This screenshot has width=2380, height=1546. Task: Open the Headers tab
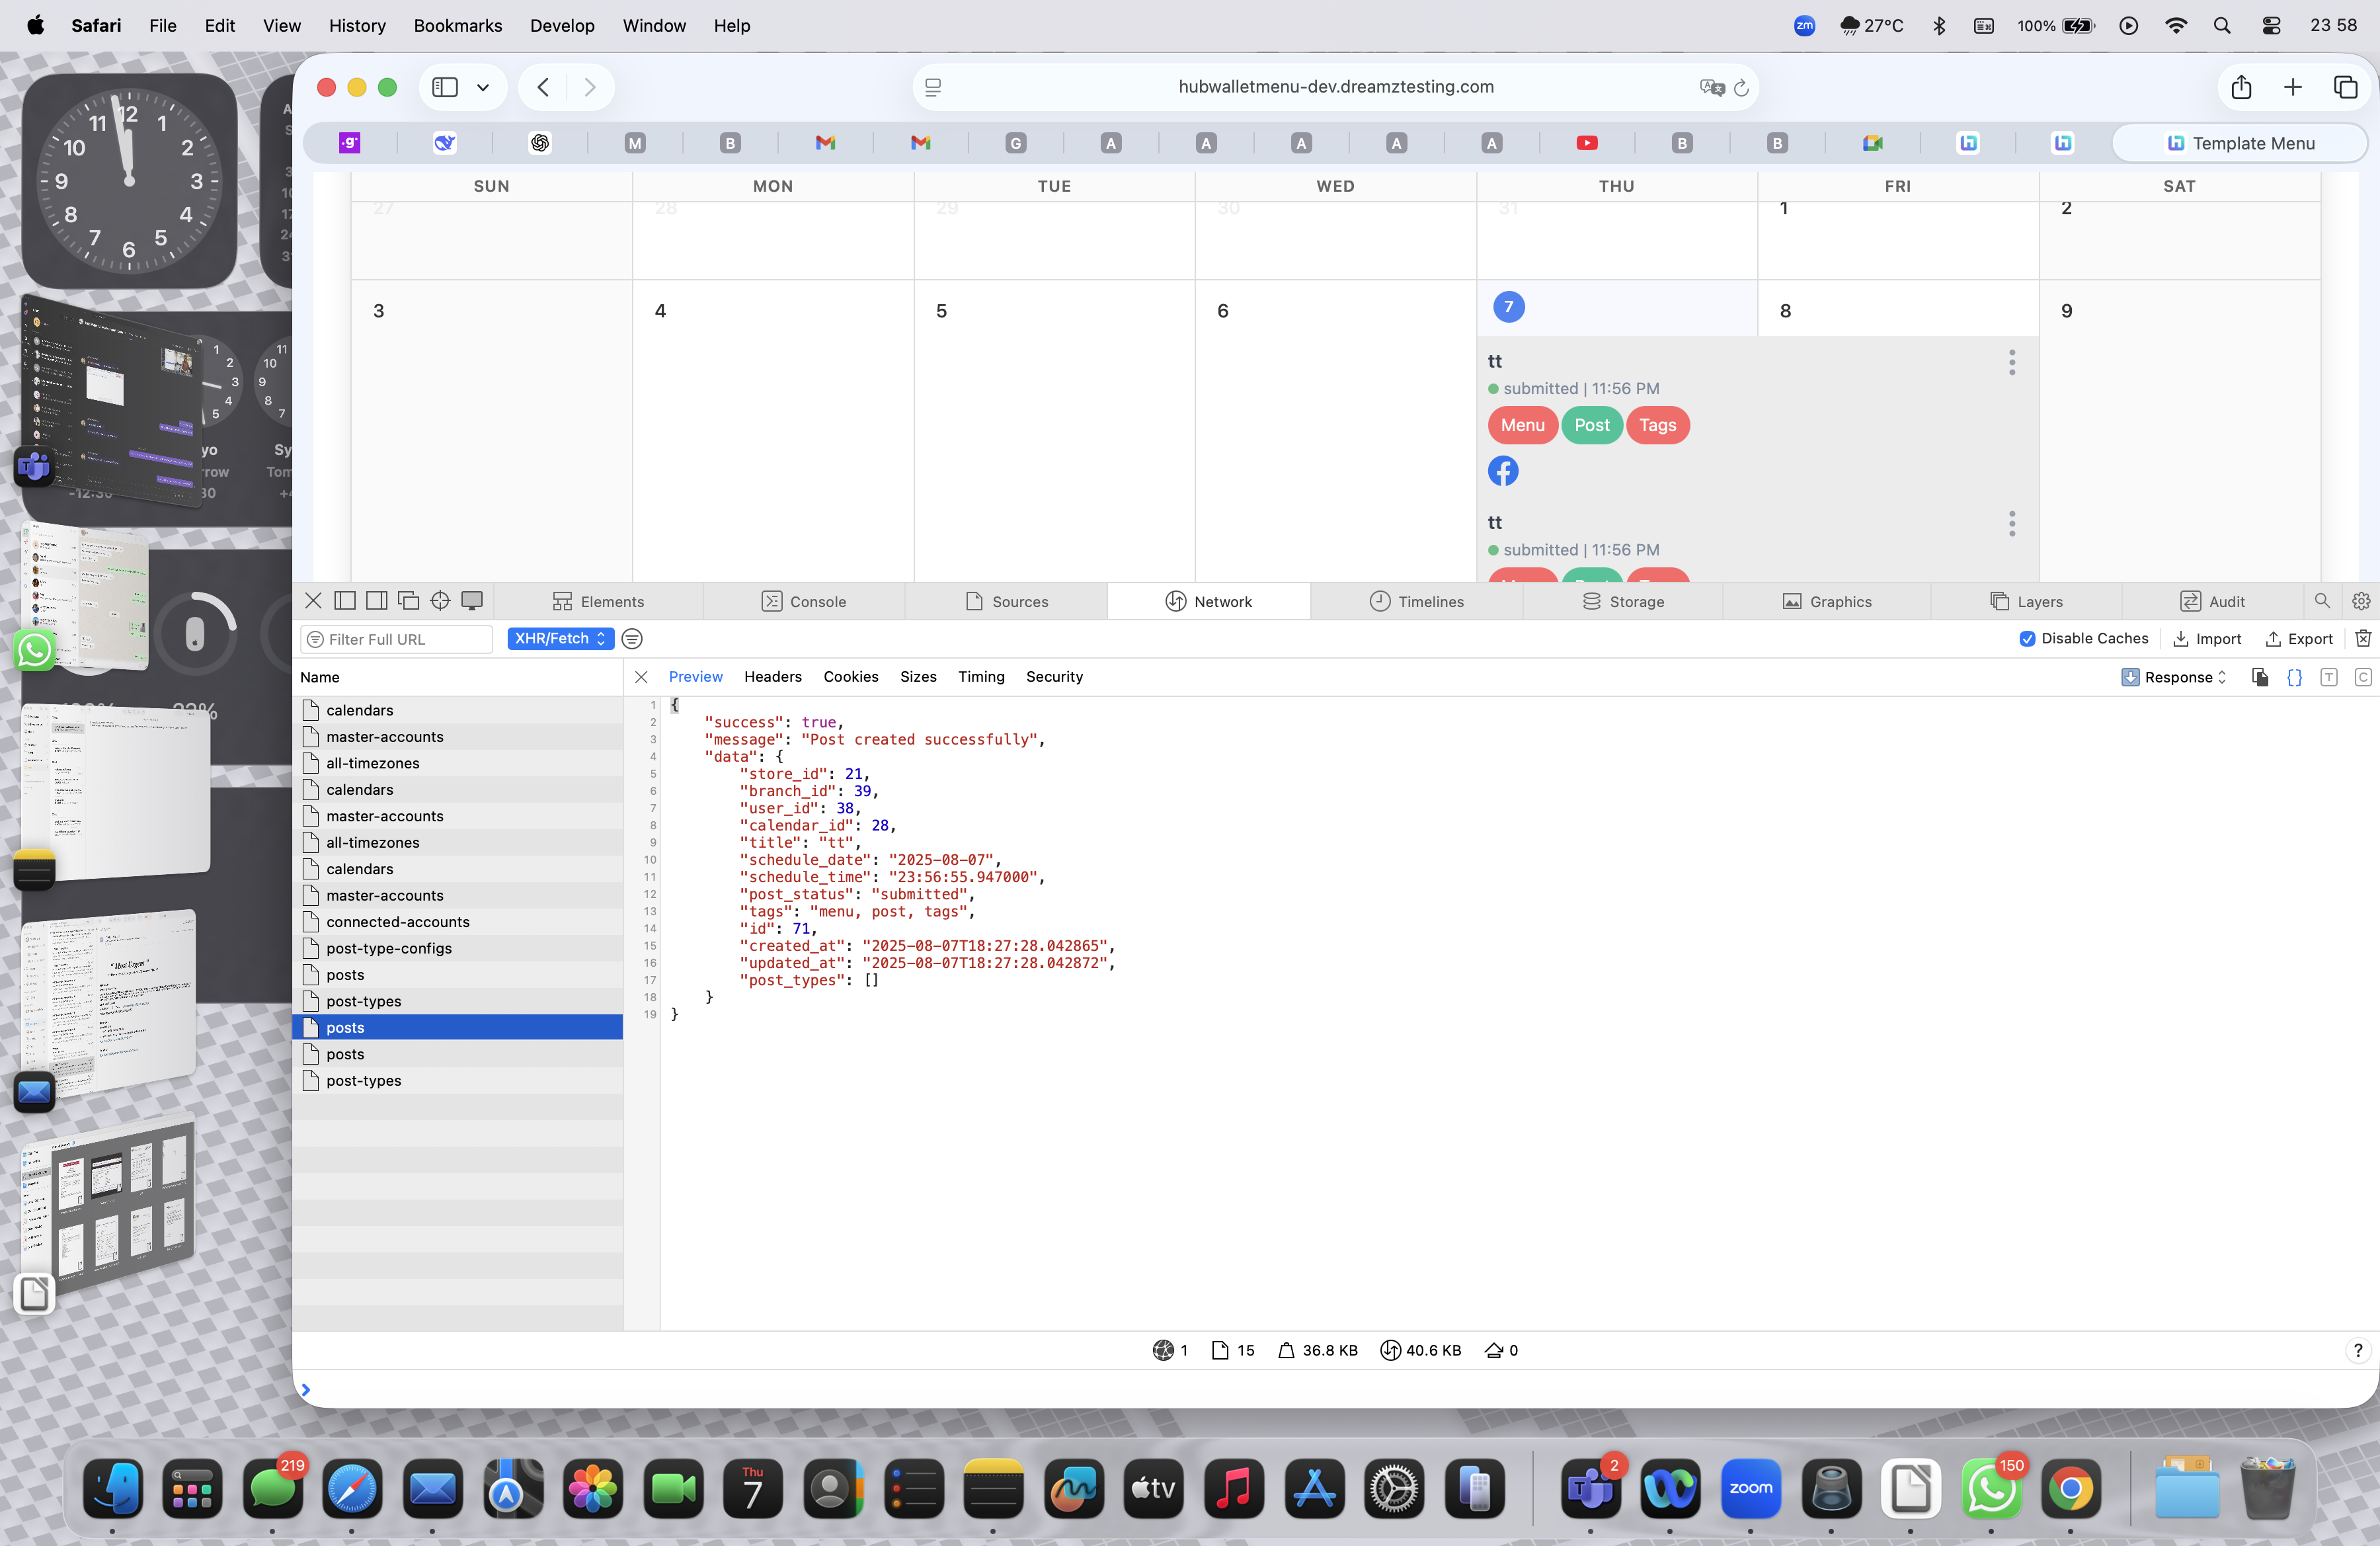[x=772, y=677]
